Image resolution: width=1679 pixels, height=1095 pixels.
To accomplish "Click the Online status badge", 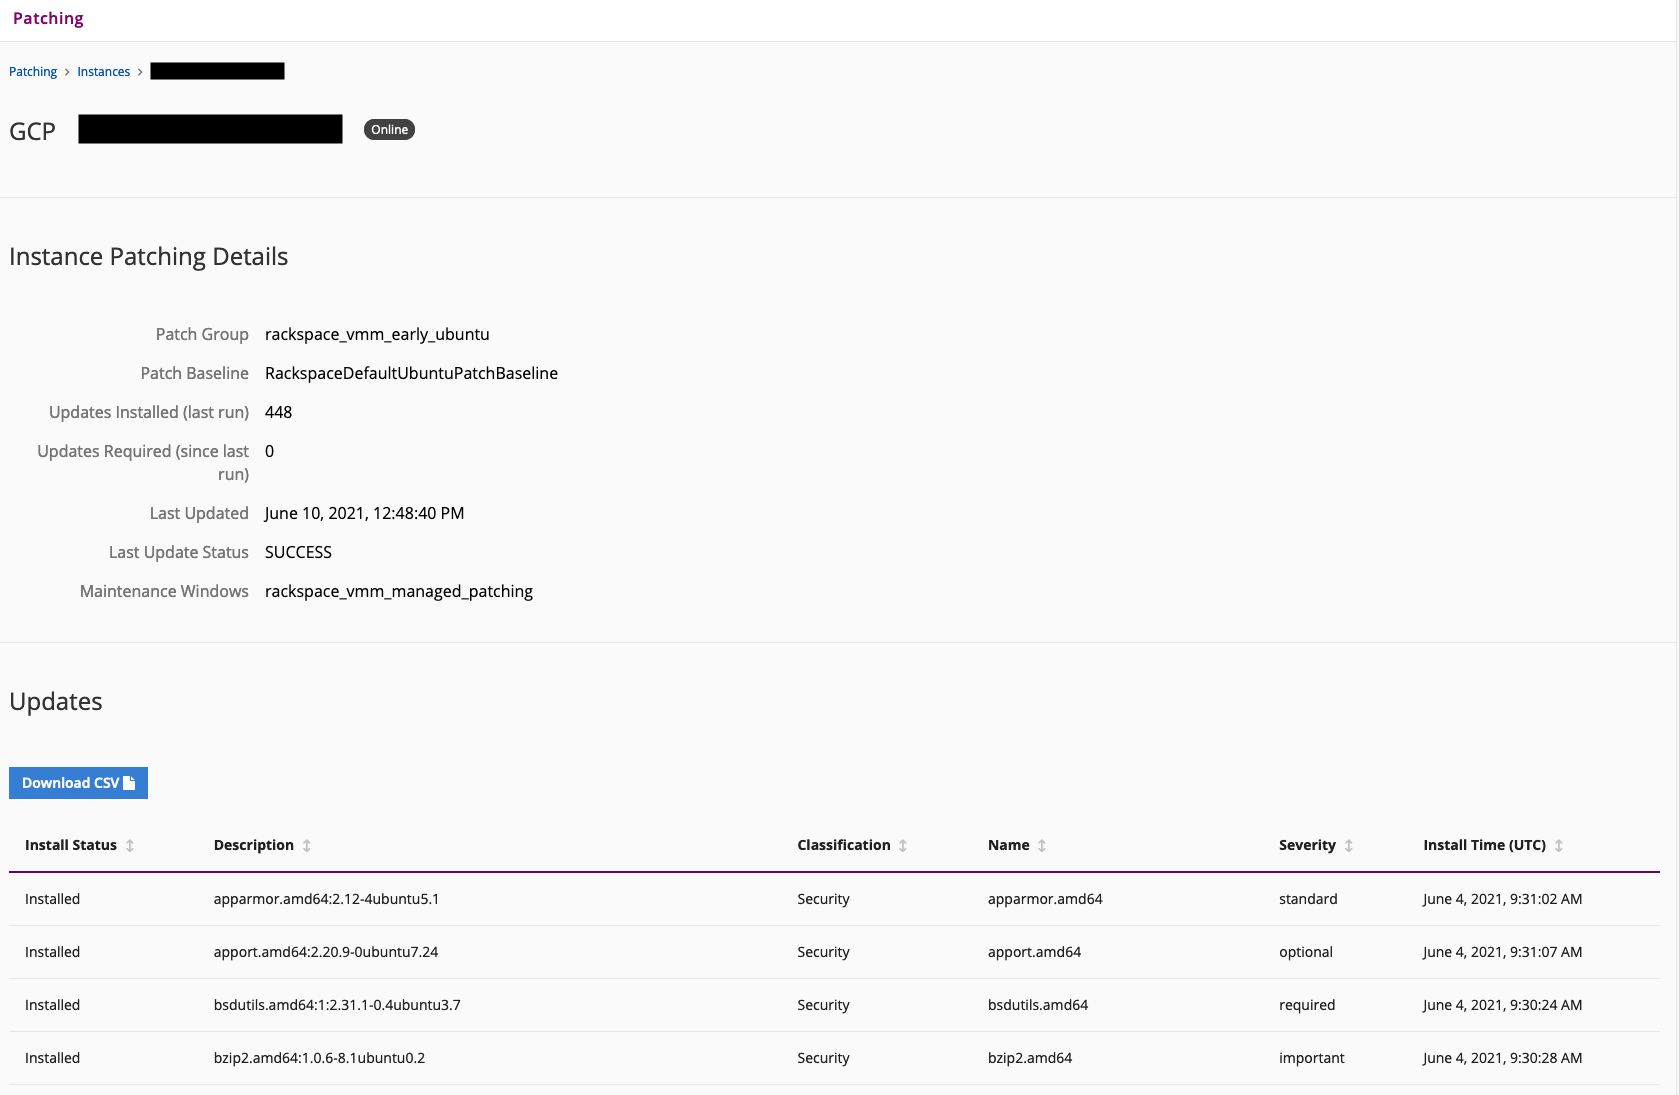I will (389, 129).
